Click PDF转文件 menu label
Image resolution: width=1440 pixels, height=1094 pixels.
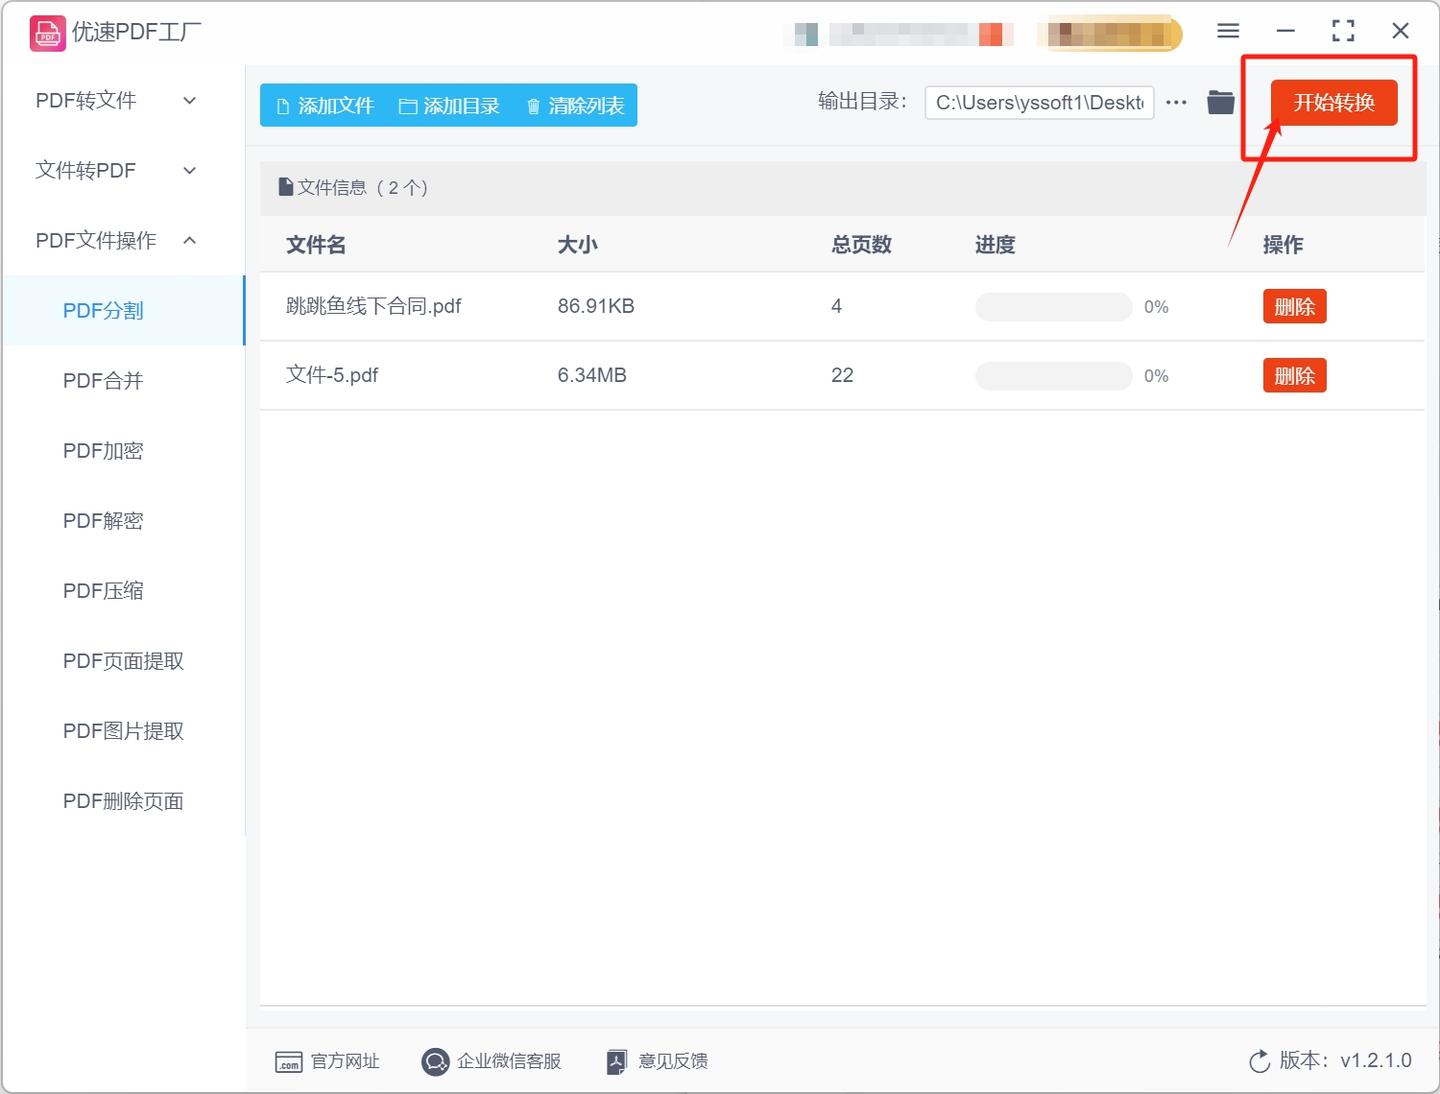tap(86, 101)
